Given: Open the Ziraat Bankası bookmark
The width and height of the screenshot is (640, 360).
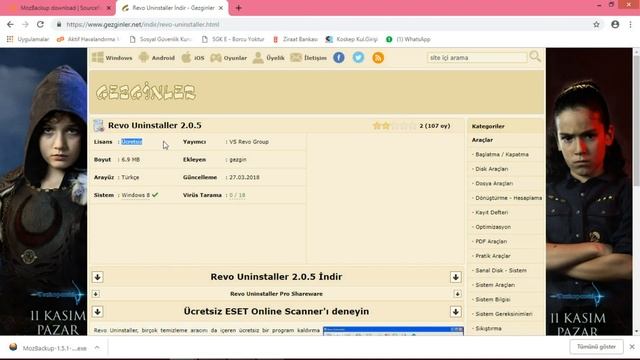Looking at the screenshot, I should (x=295, y=39).
